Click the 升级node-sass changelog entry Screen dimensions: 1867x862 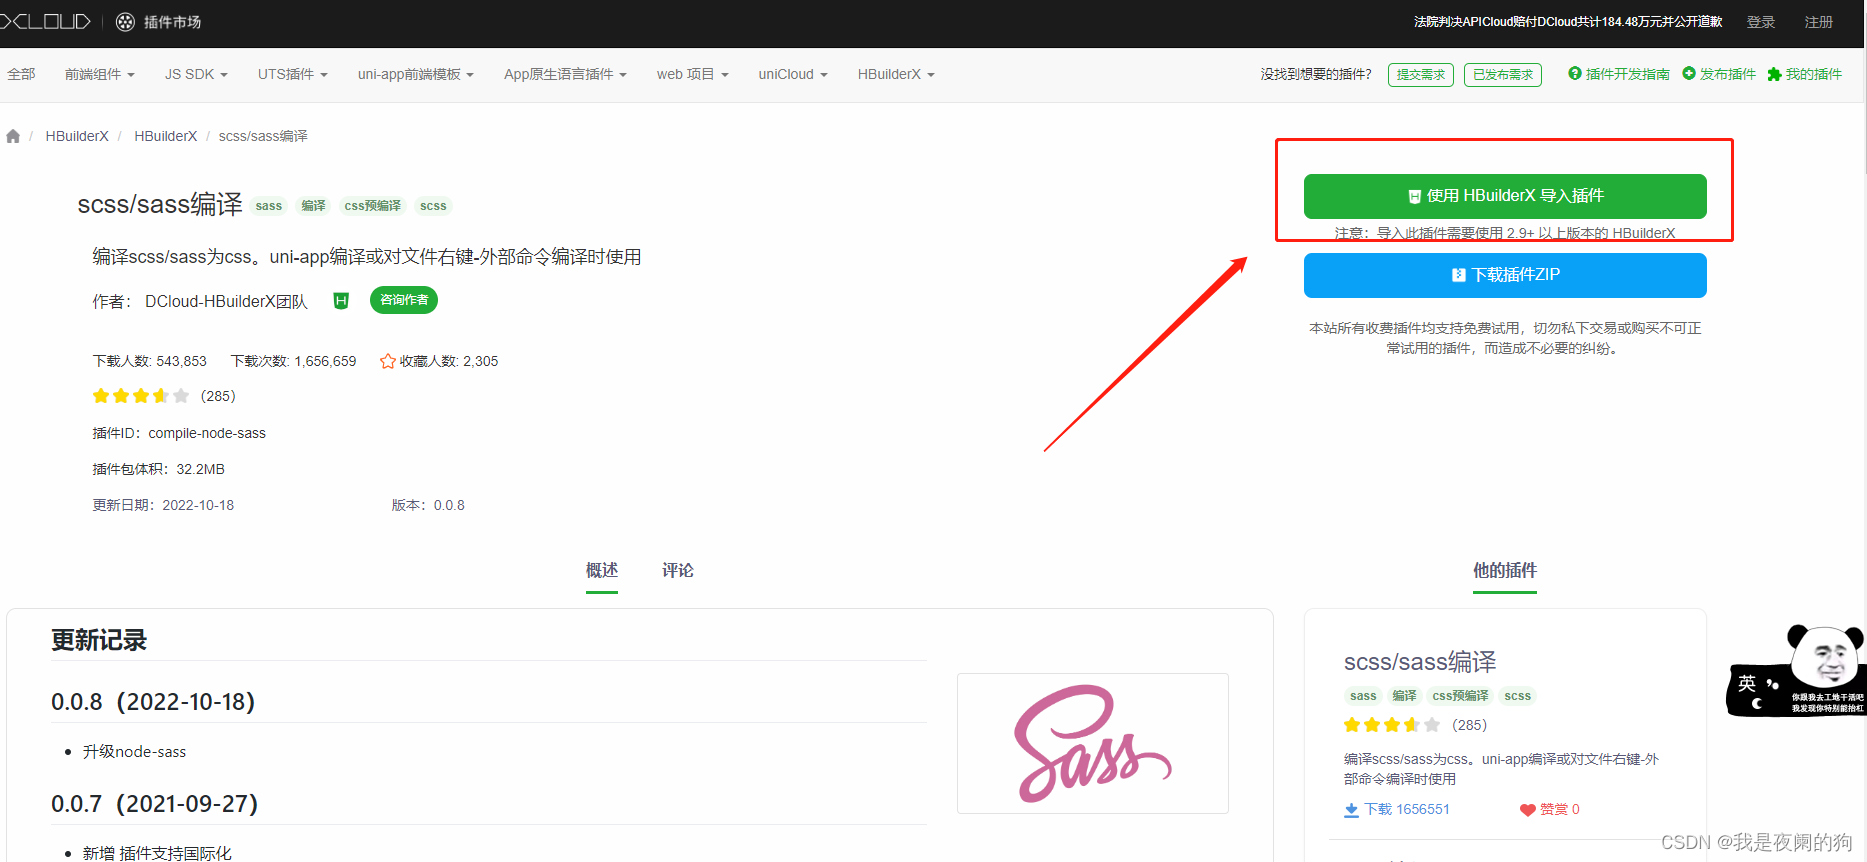[134, 752]
